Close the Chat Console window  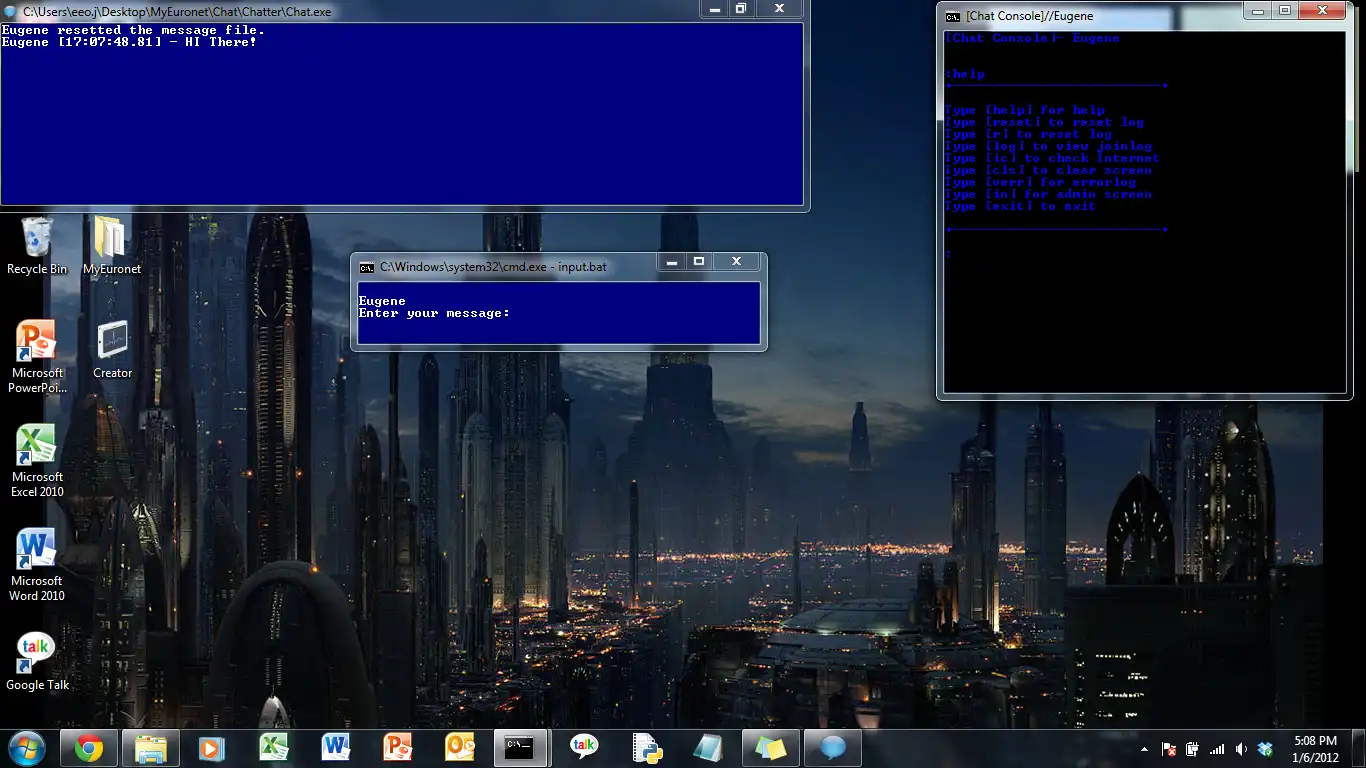pos(1322,11)
